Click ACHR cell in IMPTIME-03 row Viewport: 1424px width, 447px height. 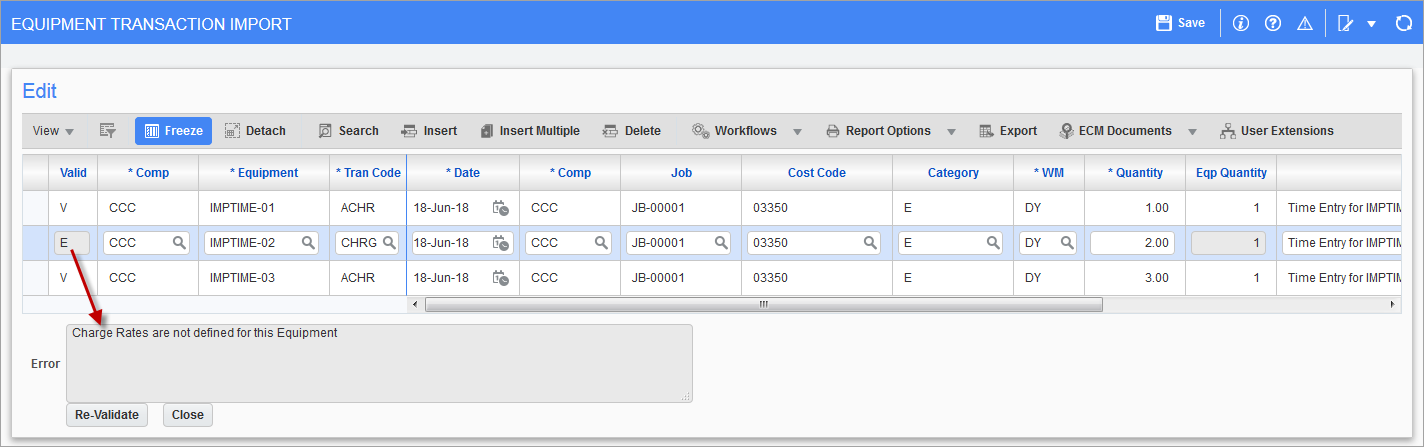click(x=368, y=278)
